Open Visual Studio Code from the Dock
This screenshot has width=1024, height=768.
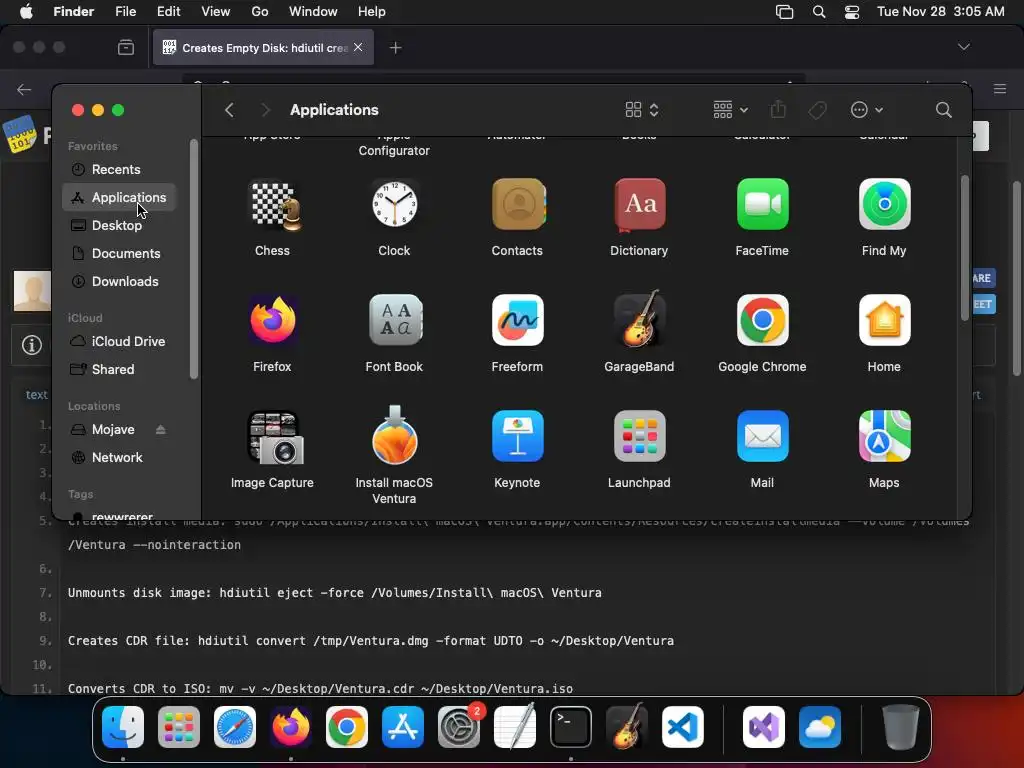[682, 727]
